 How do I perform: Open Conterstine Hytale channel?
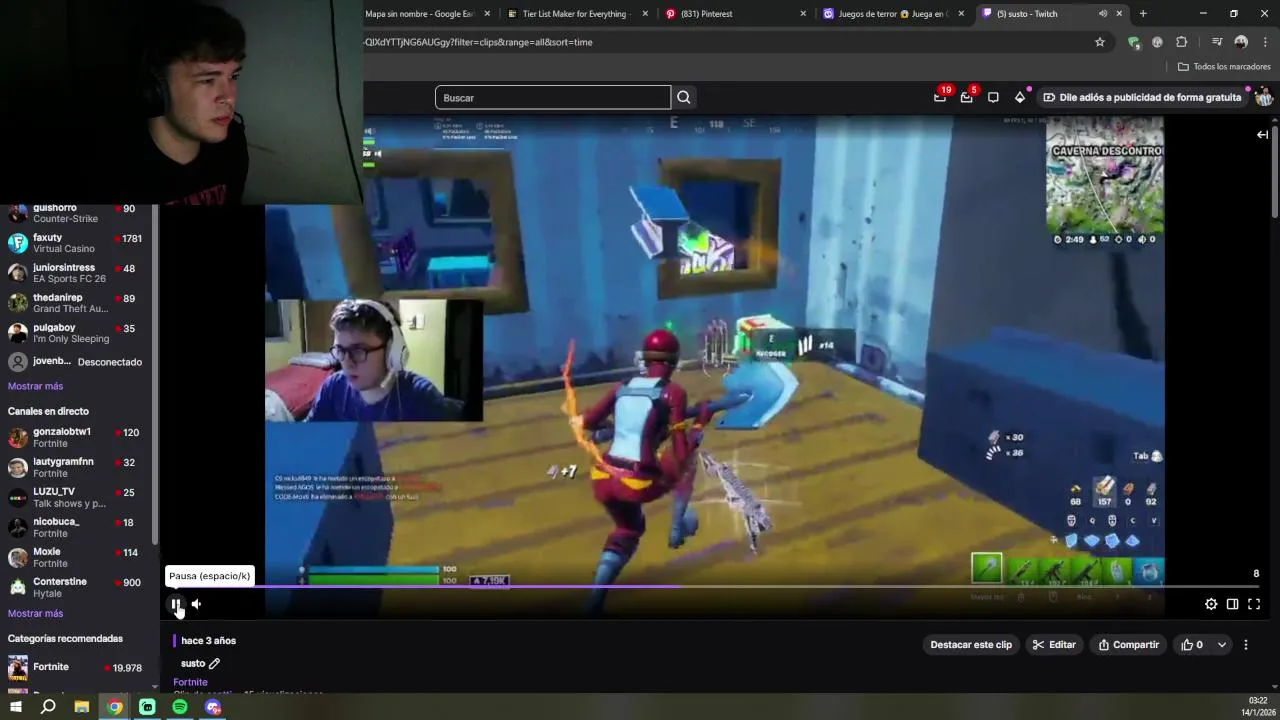[75, 587]
